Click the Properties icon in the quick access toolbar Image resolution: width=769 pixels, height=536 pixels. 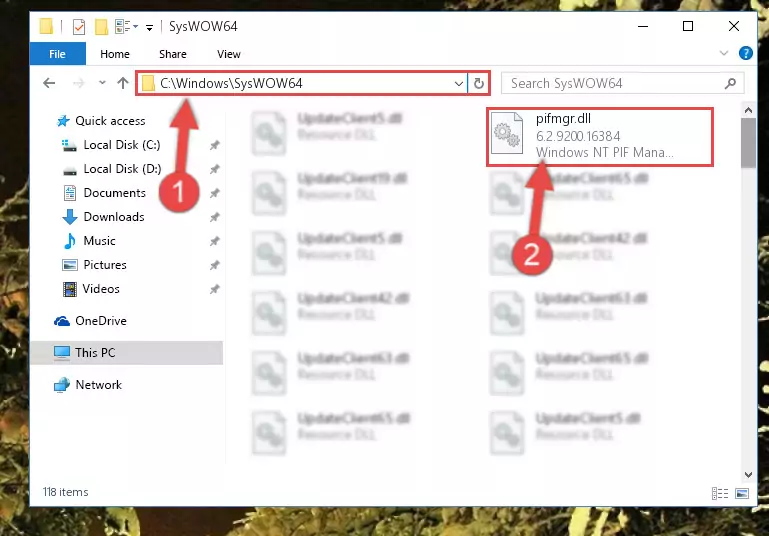point(79,26)
